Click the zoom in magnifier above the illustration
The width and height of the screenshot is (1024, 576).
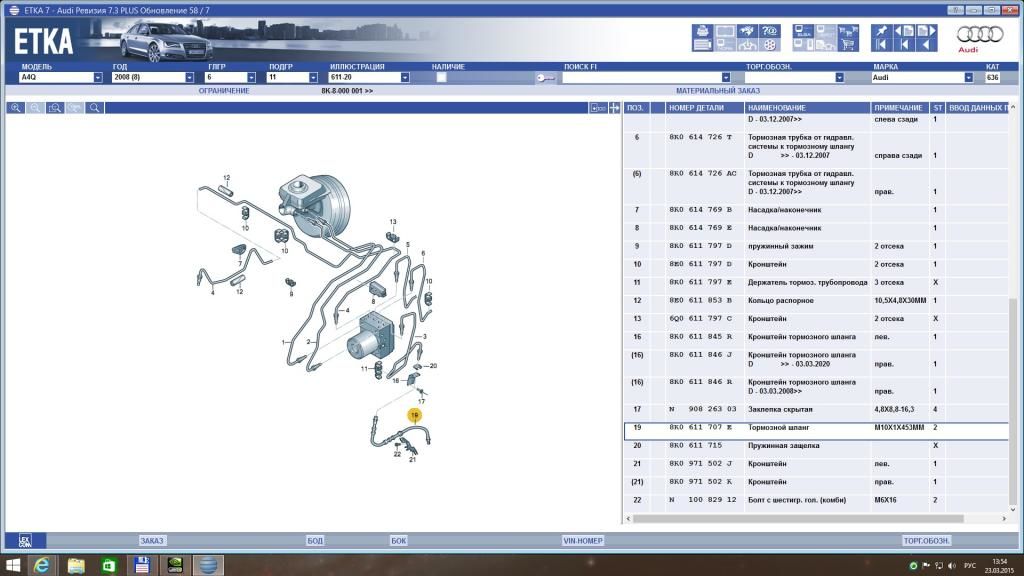tap(16, 107)
